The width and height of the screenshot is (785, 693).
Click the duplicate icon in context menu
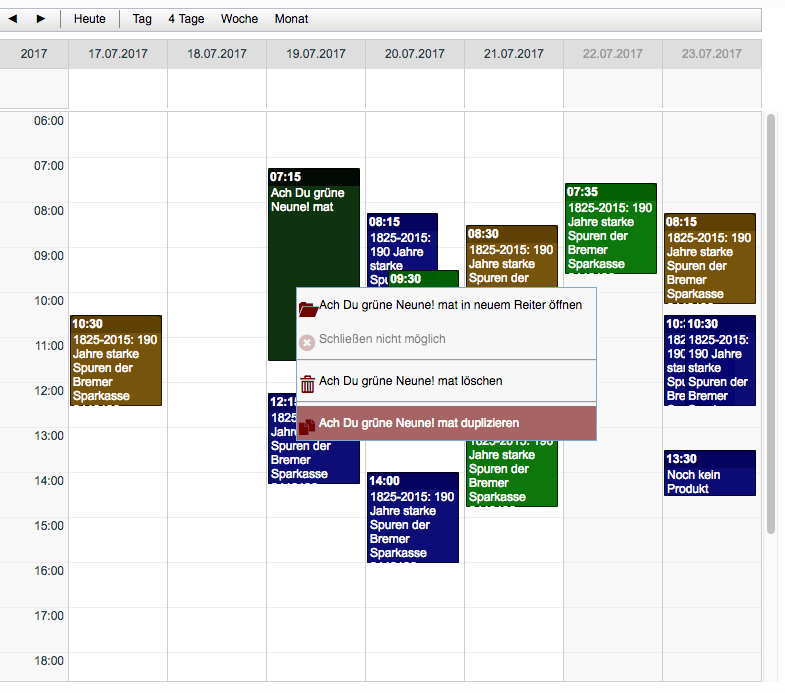point(308,424)
